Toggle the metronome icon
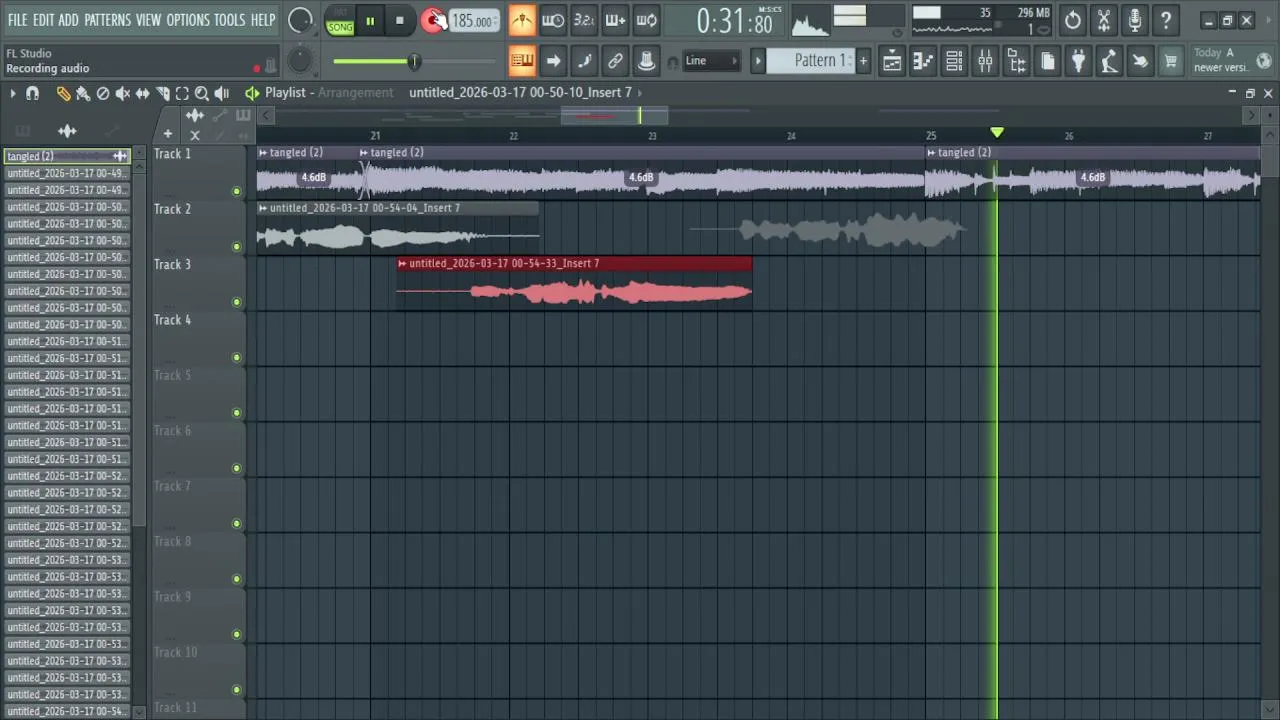Screen dimensions: 1280x720 (522, 20)
